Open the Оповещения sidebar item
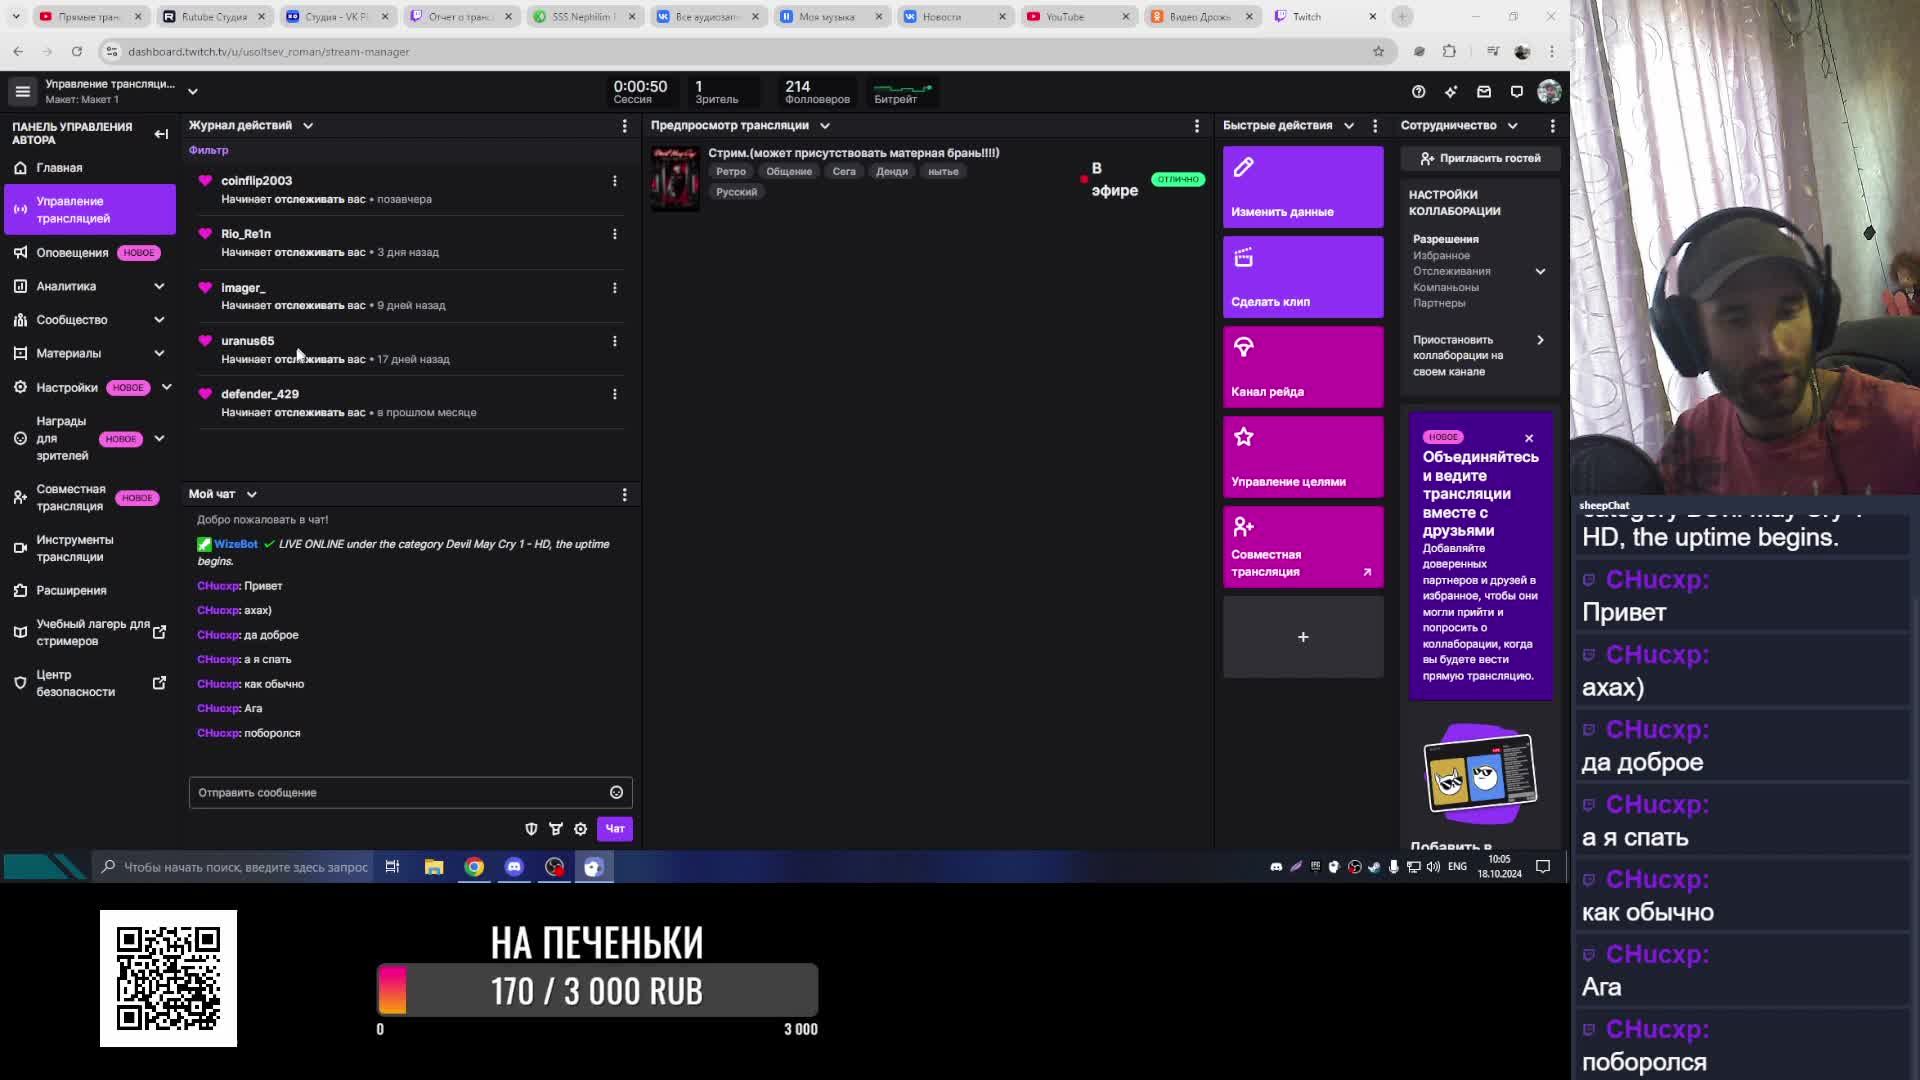The image size is (1920, 1080). tap(72, 253)
